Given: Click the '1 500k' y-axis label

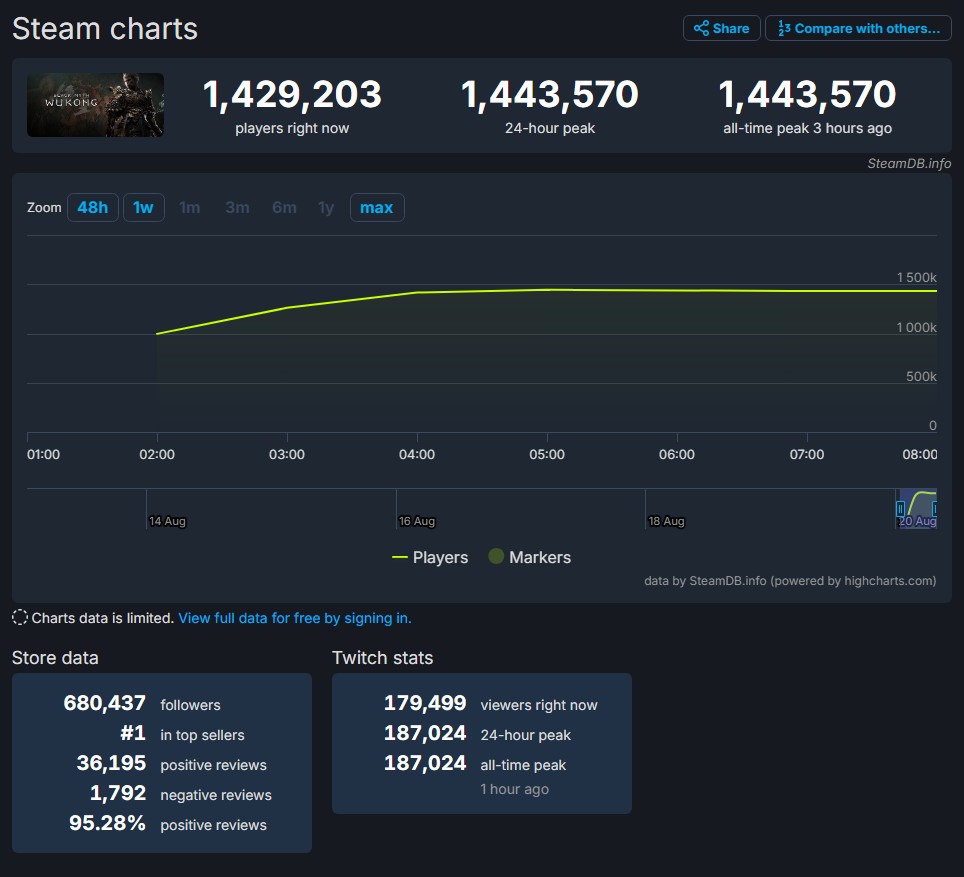Looking at the screenshot, I should pos(917,277).
